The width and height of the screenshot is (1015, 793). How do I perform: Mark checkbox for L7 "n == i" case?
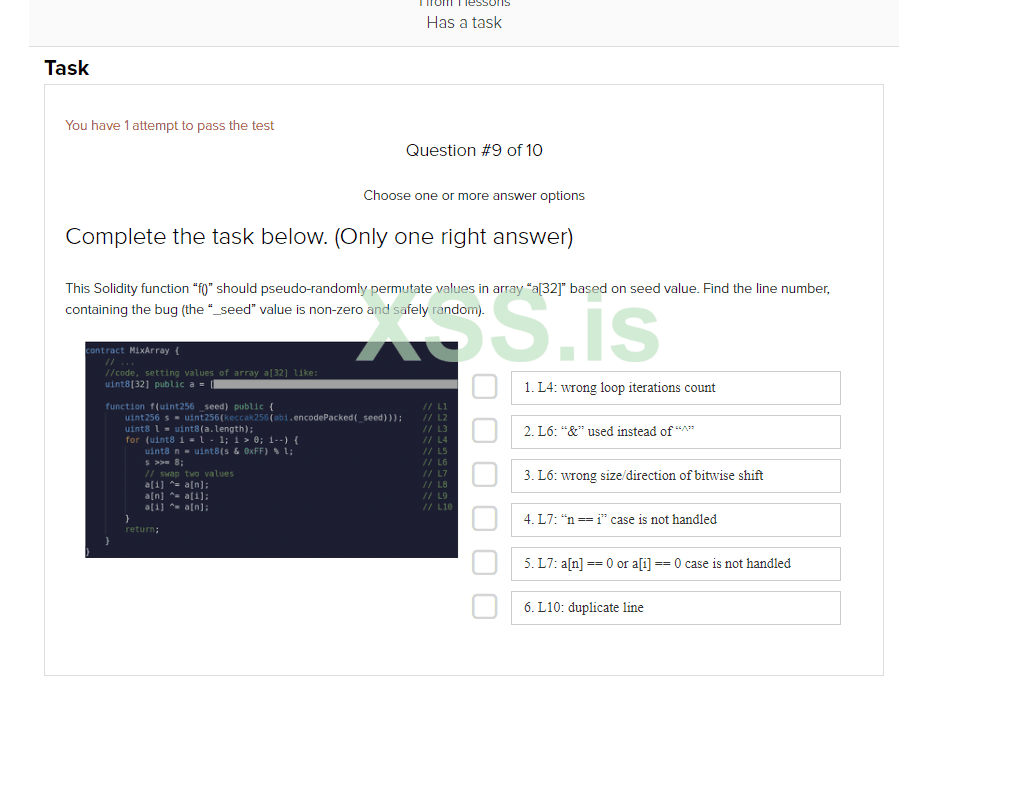pos(484,519)
